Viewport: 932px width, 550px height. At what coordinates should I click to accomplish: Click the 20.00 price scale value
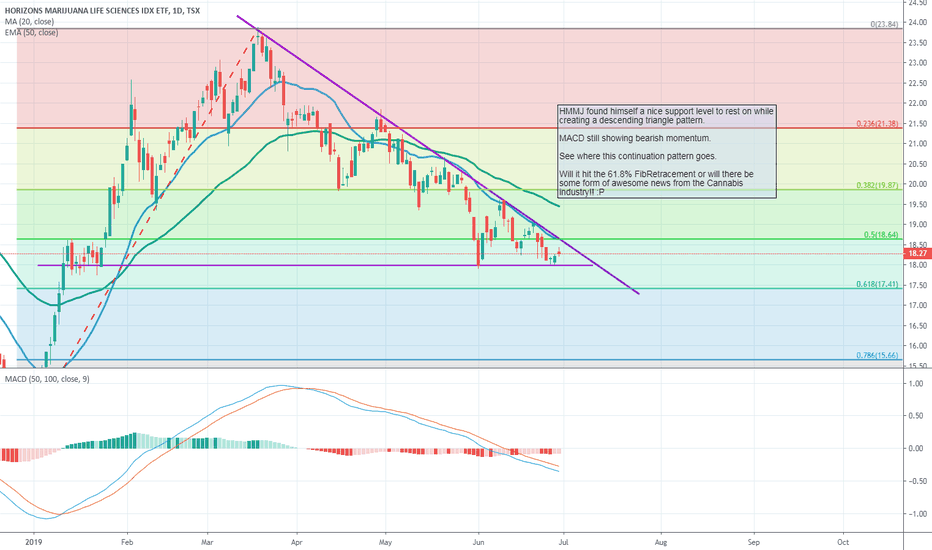point(918,184)
